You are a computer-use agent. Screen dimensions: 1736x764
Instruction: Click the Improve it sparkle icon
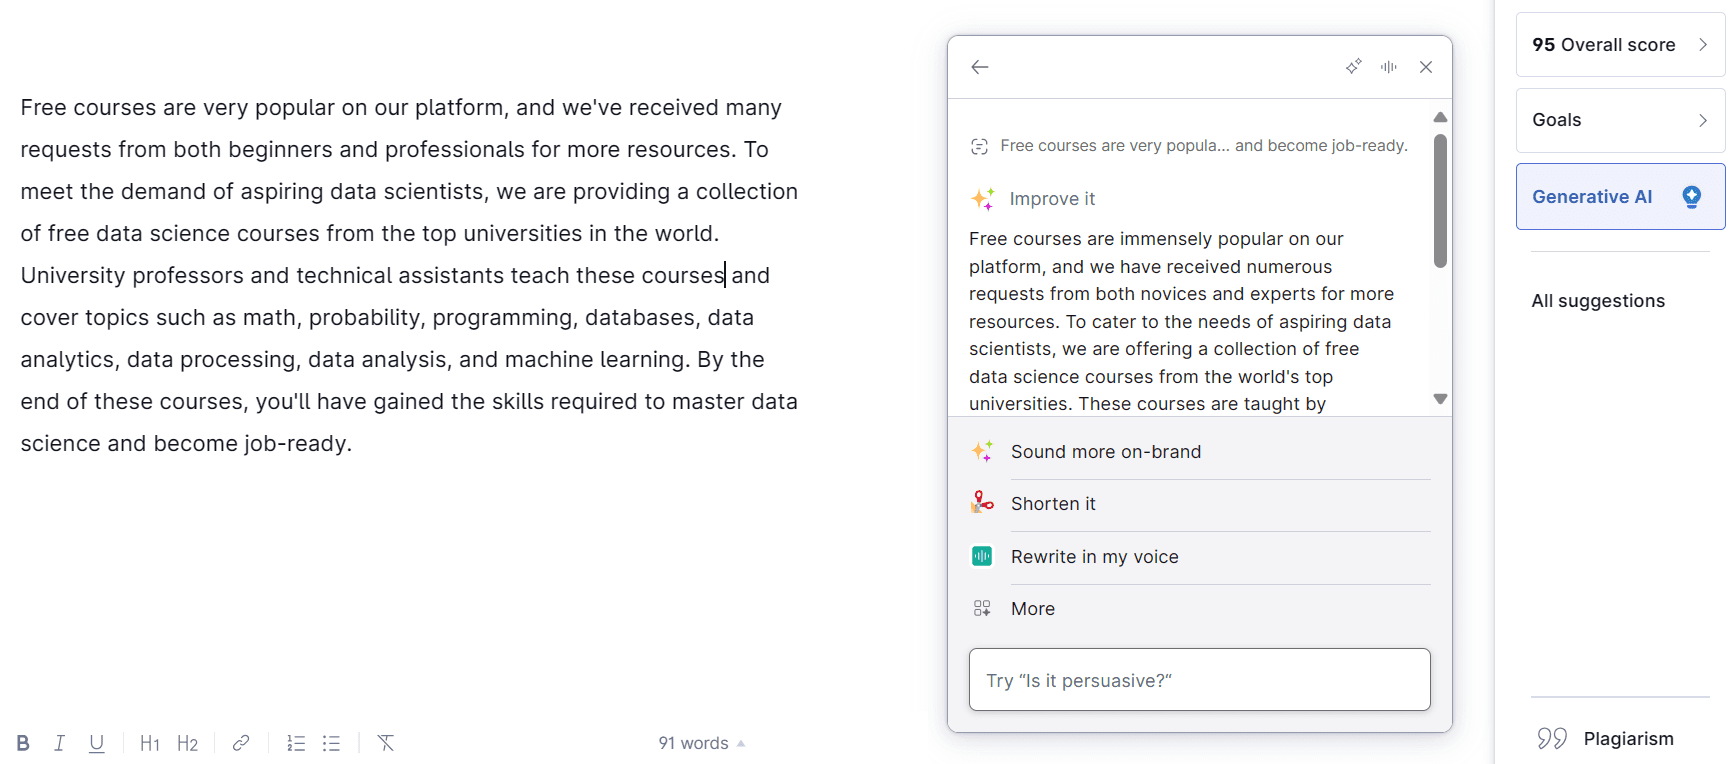click(x=983, y=199)
